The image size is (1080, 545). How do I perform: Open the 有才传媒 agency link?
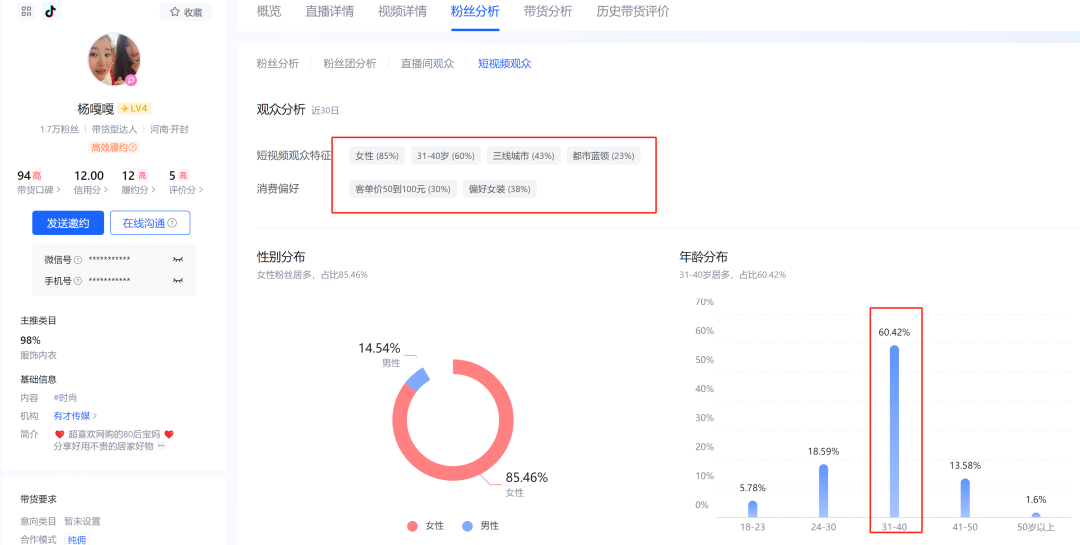[x=75, y=415]
